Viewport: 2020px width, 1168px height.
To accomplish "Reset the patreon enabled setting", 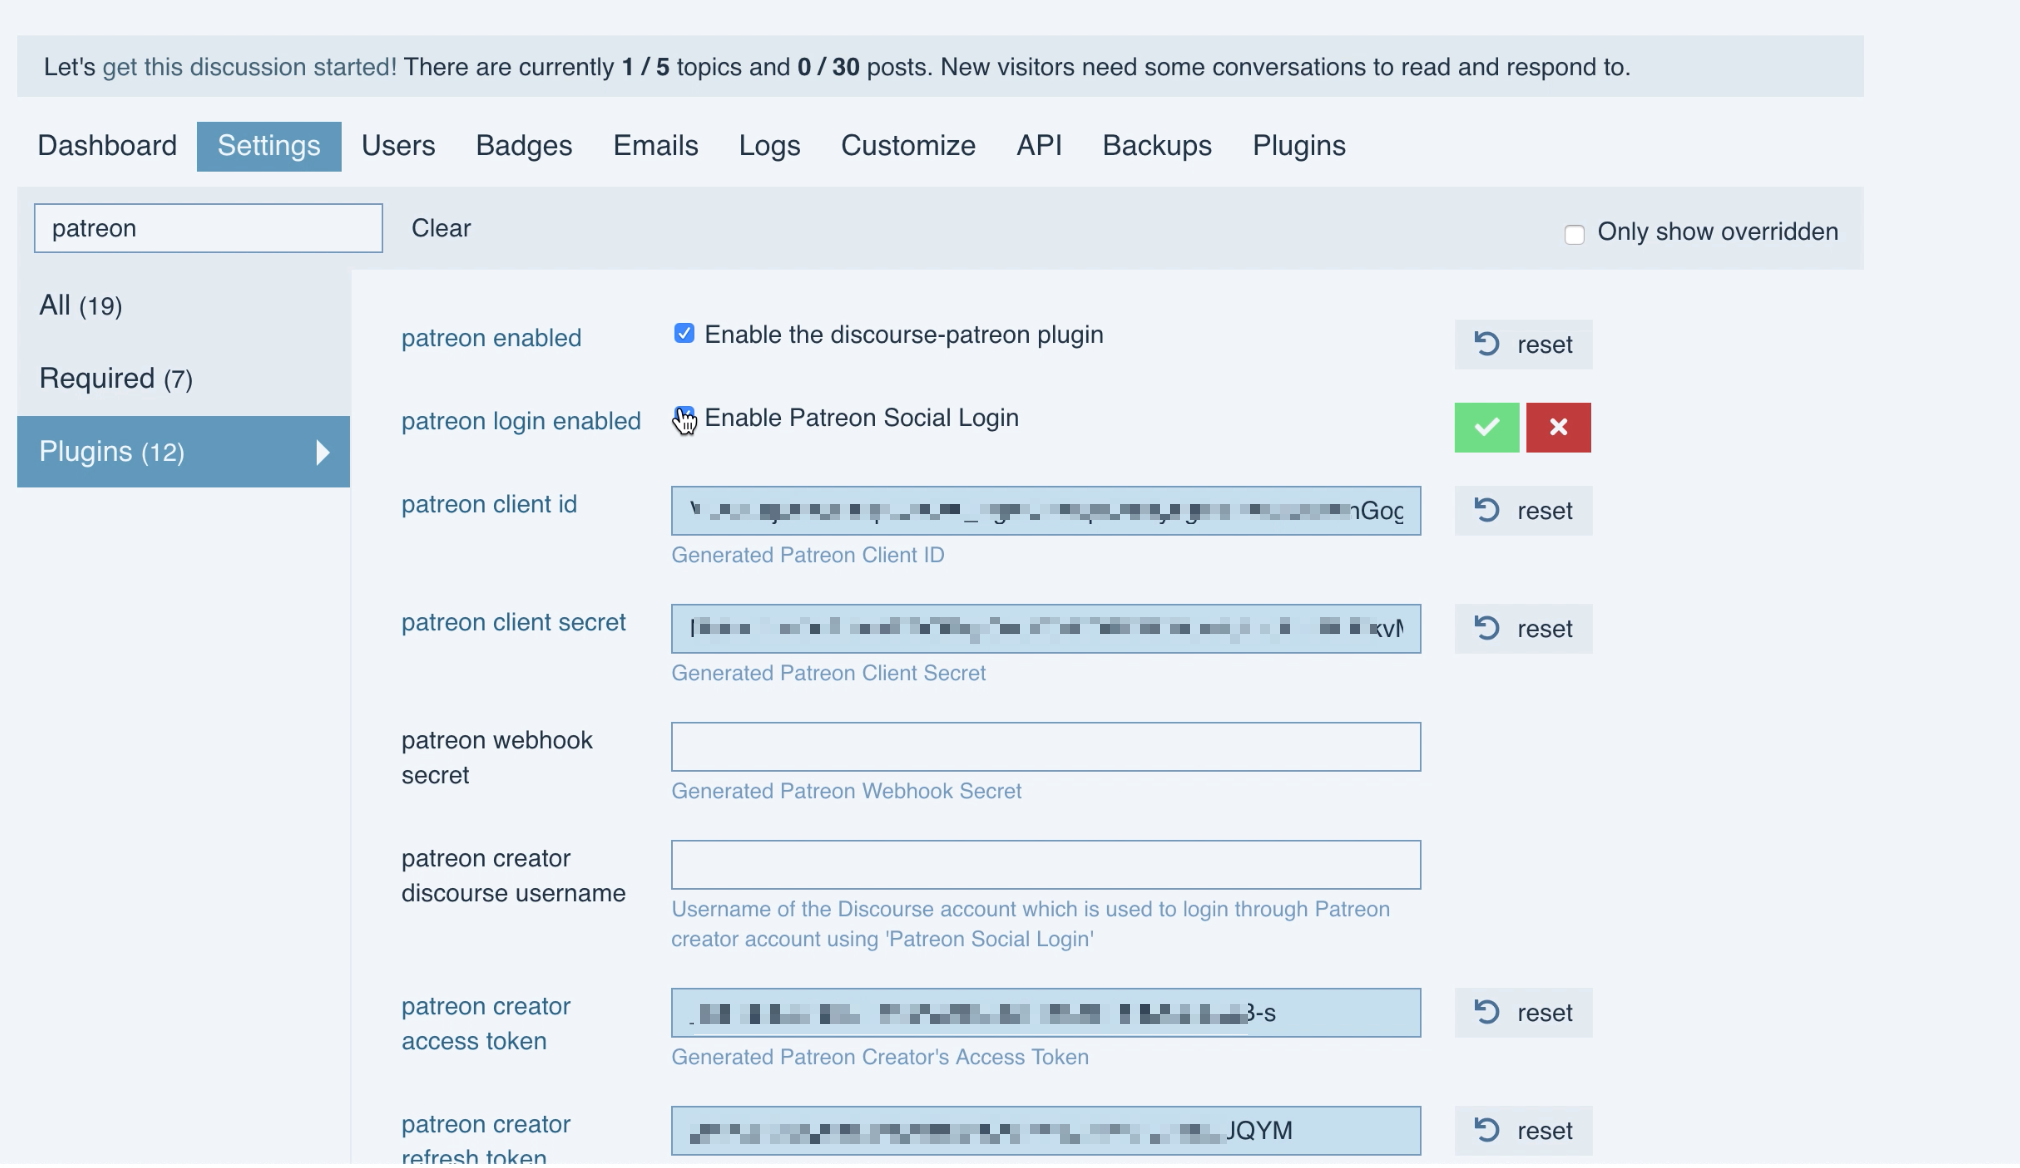I will click(1523, 345).
